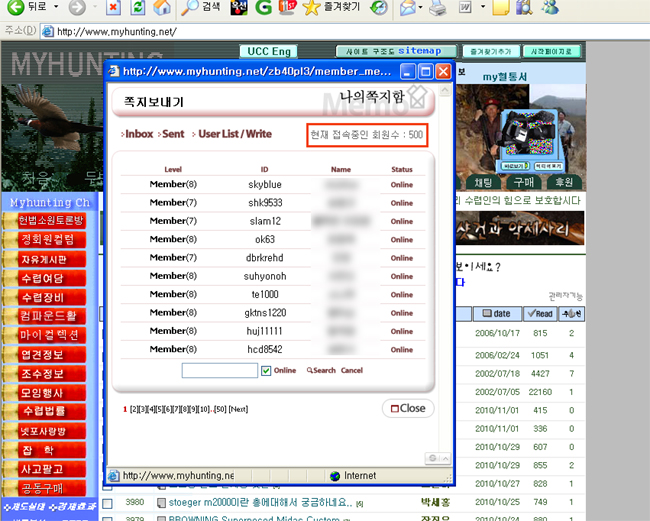Click the Print icon in the toolbar
Image resolution: width=650 pixels, height=521 pixels.
pyautogui.click(x=437, y=8)
